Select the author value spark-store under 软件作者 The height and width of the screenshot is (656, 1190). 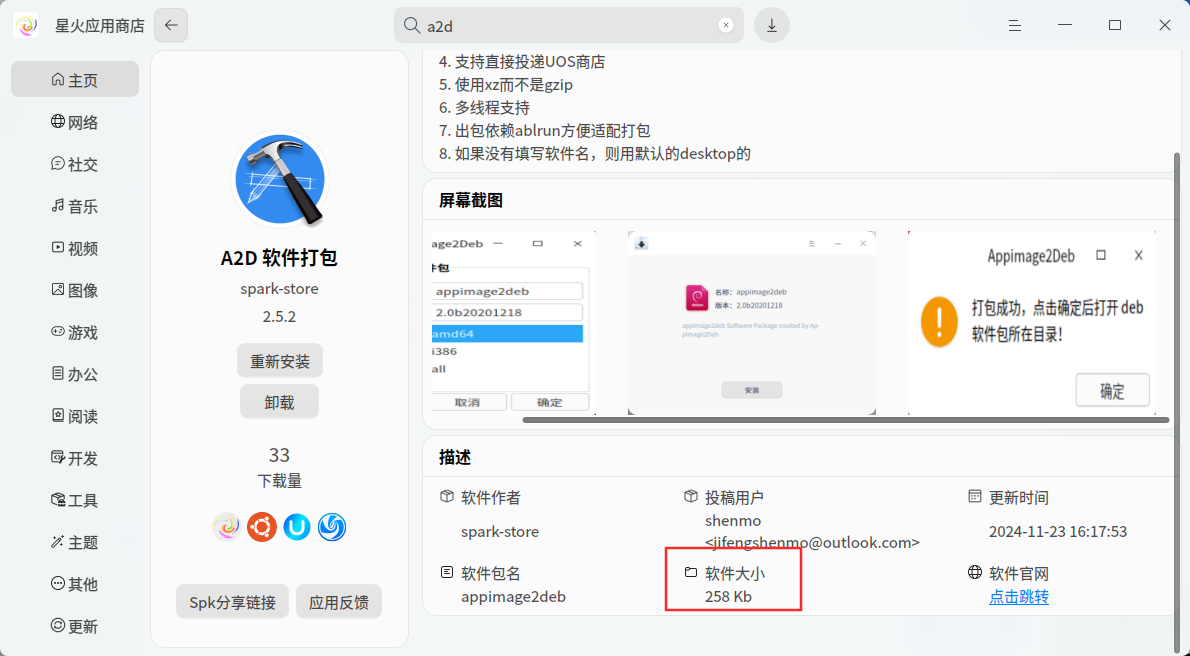click(x=500, y=531)
